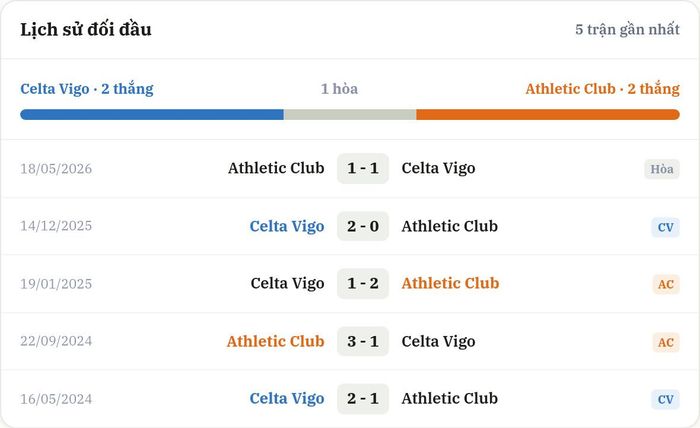Click the grey draw bar segment

click(350, 115)
